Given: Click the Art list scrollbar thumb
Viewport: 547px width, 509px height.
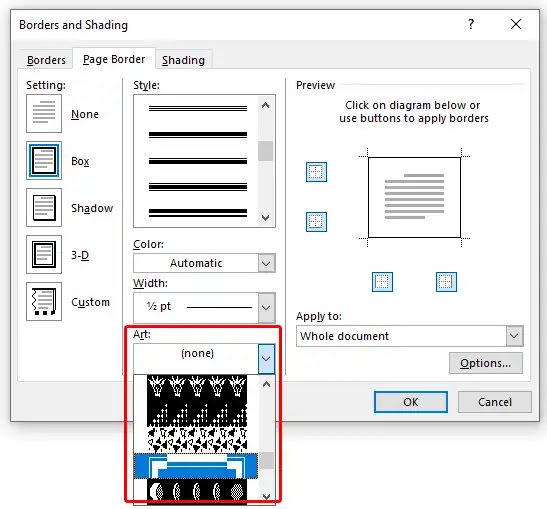Looking at the screenshot, I should [x=267, y=461].
